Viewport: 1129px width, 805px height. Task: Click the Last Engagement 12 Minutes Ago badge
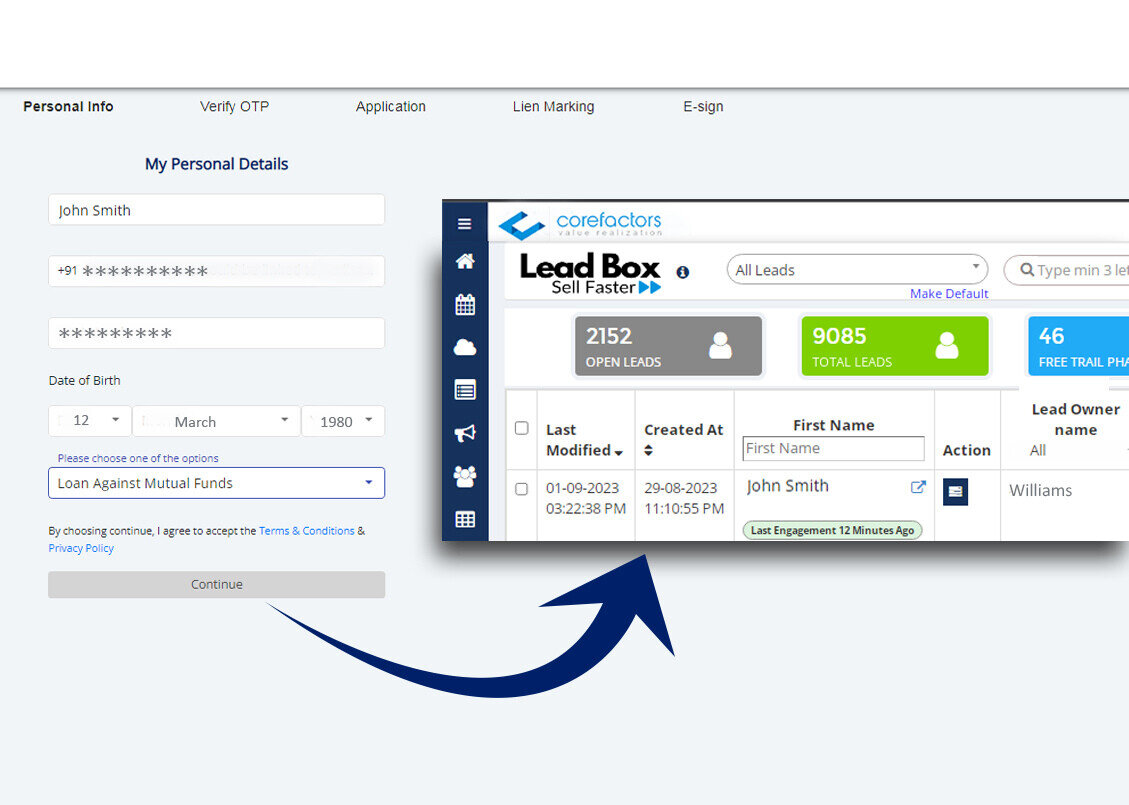[x=832, y=531]
